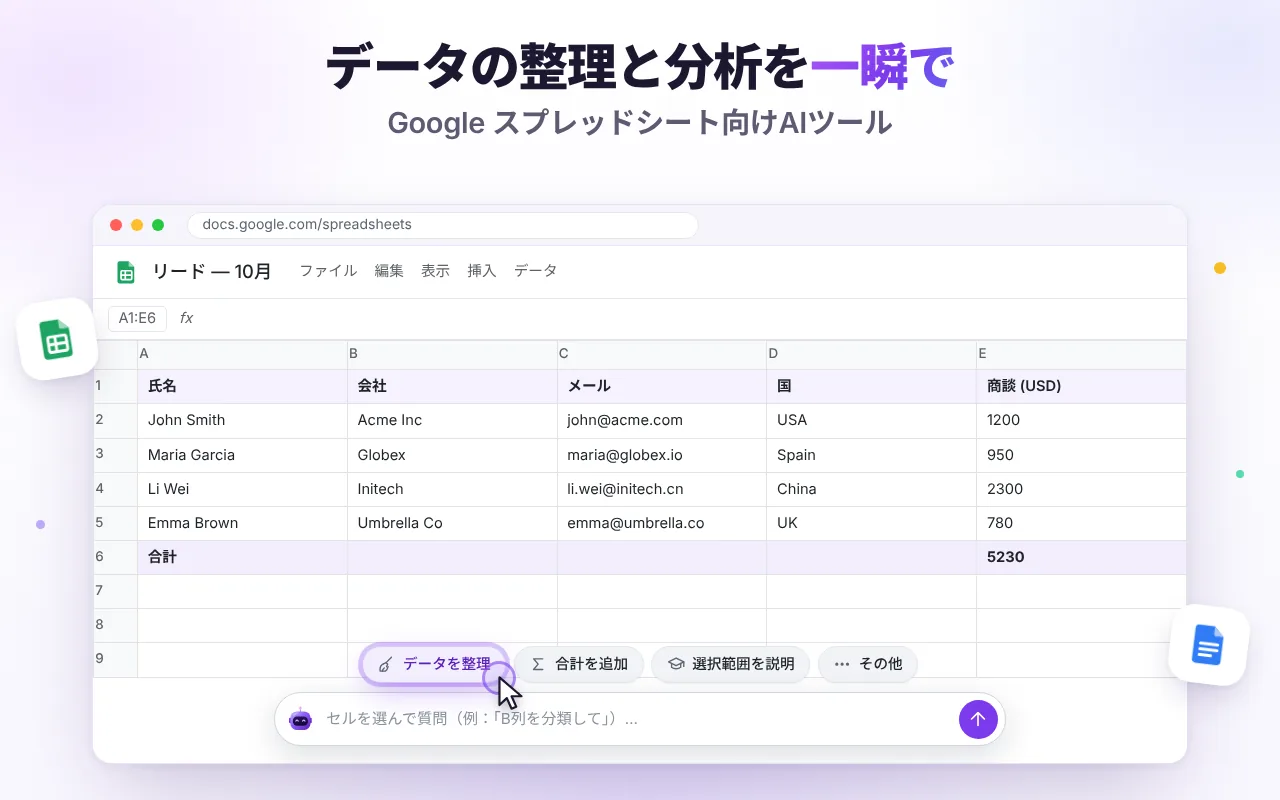Click the メール header cell
This screenshot has width=1280, height=800.
[x=662, y=386]
